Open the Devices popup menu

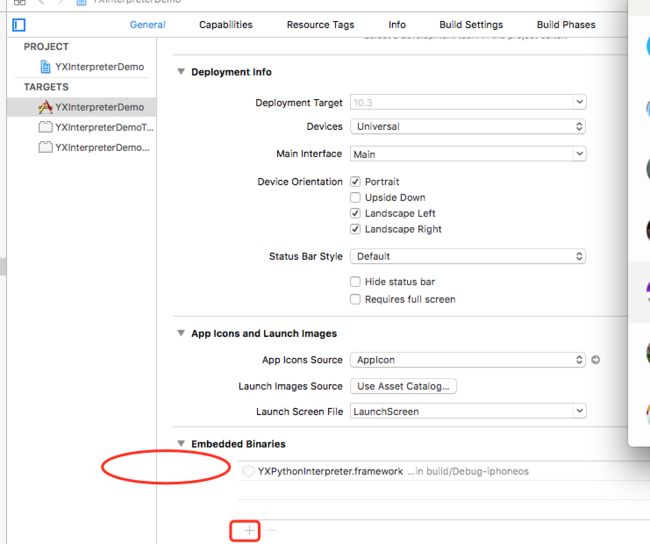pyautogui.click(x=468, y=126)
